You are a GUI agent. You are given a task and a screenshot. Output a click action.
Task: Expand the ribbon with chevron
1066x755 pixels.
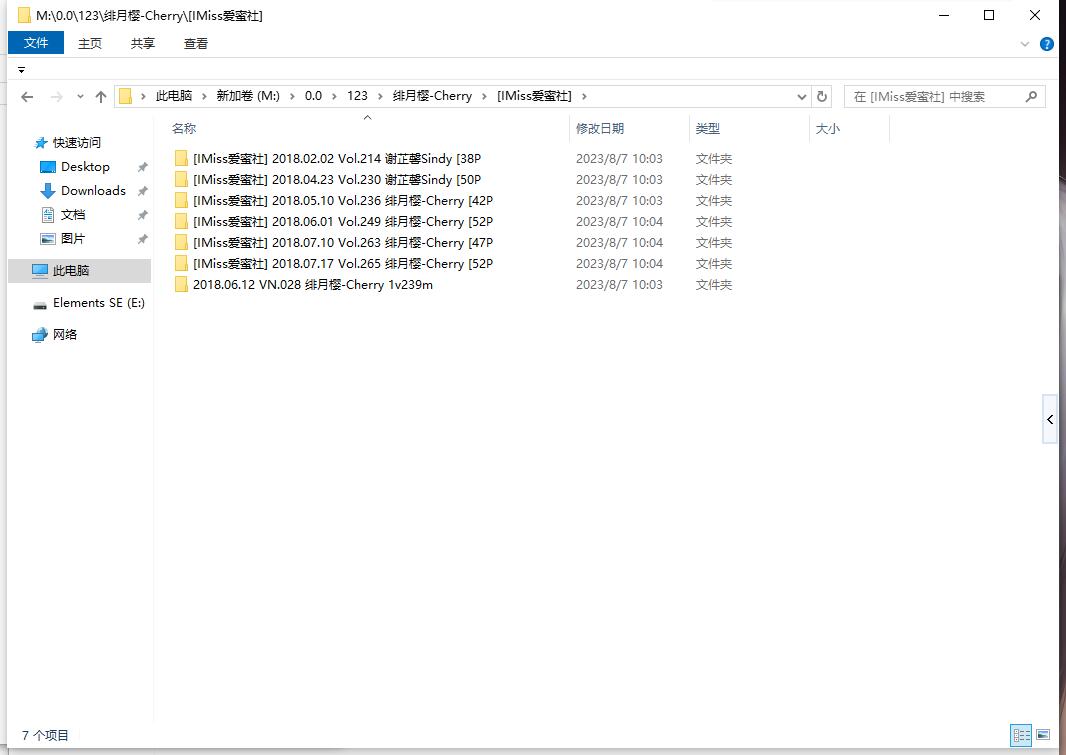[x=1025, y=44]
